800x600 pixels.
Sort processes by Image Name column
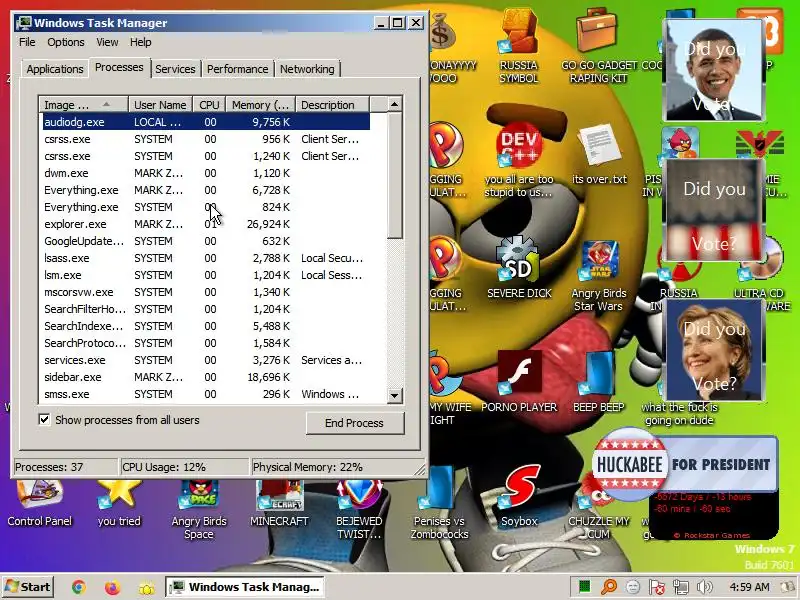pos(84,105)
